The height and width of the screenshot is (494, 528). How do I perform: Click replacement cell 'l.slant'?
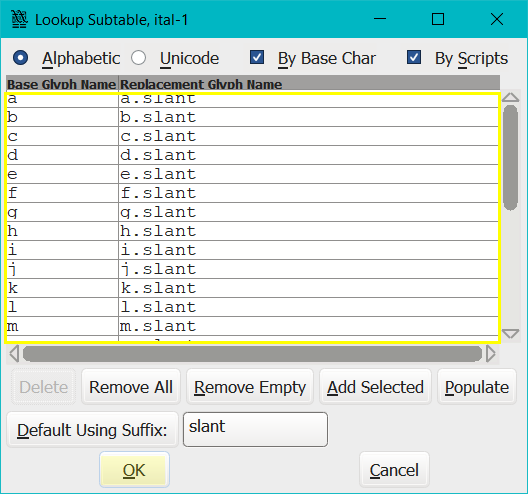(x=308, y=307)
